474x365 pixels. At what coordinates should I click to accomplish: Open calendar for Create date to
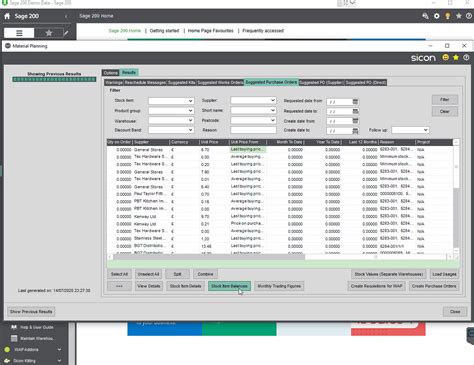point(355,131)
